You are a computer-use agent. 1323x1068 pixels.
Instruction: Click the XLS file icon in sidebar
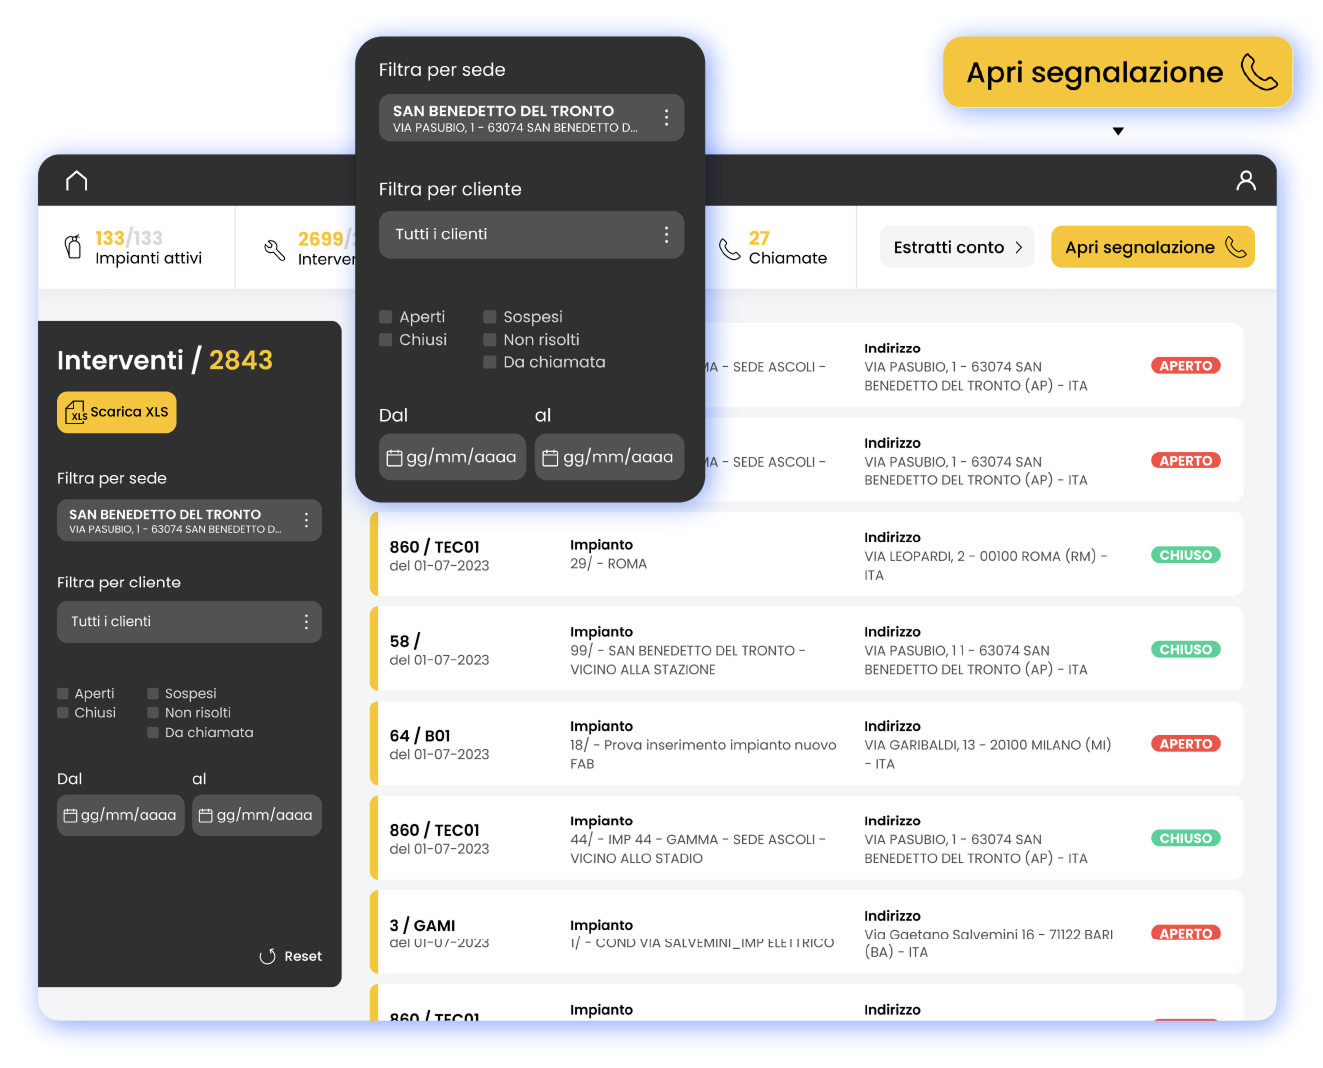pyautogui.click(x=75, y=413)
